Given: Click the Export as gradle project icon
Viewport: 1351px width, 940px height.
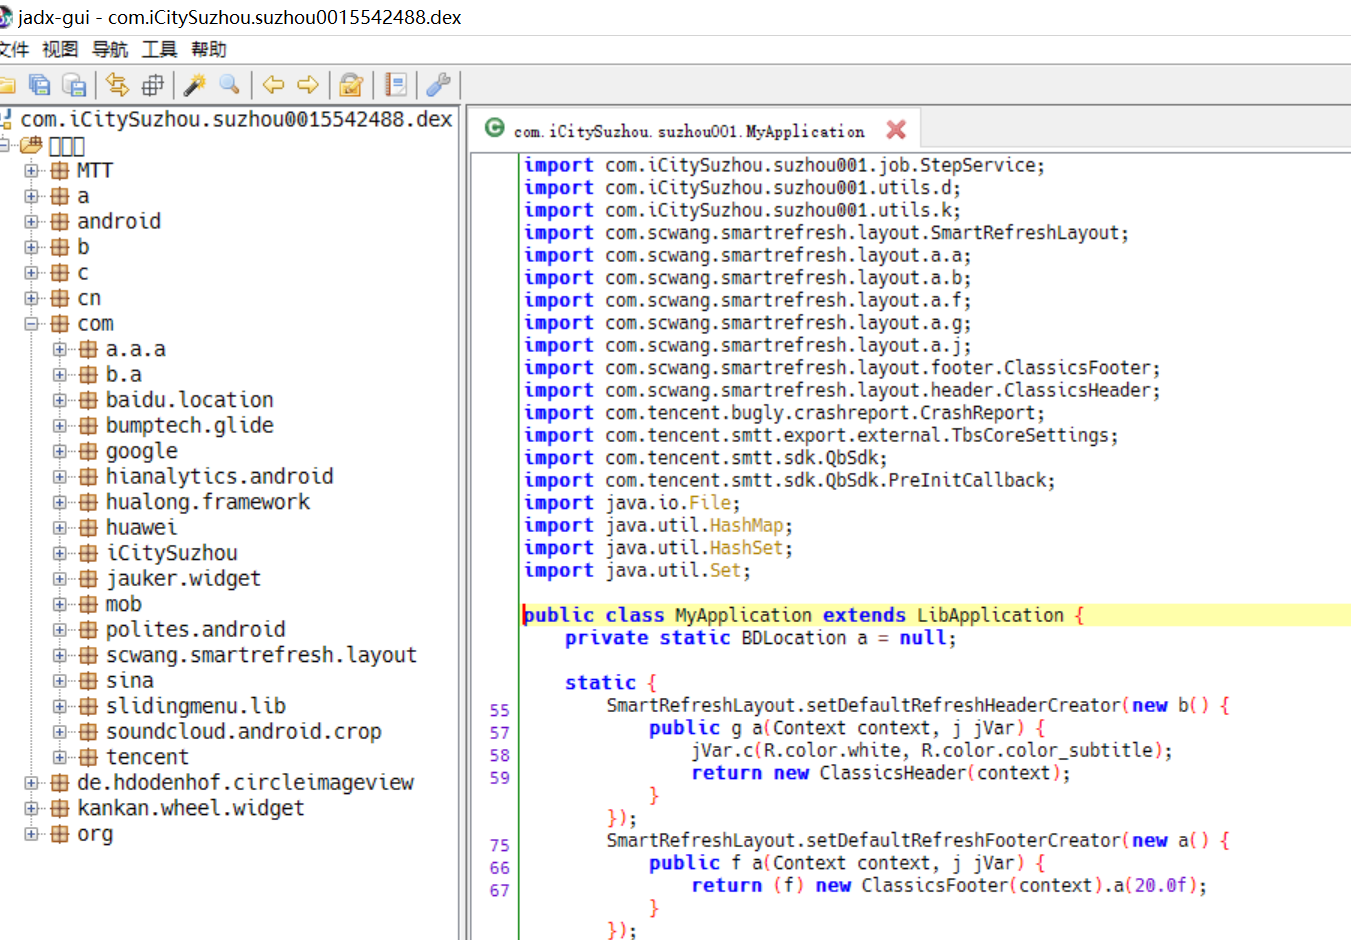Looking at the screenshot, I should coord(75,85).
